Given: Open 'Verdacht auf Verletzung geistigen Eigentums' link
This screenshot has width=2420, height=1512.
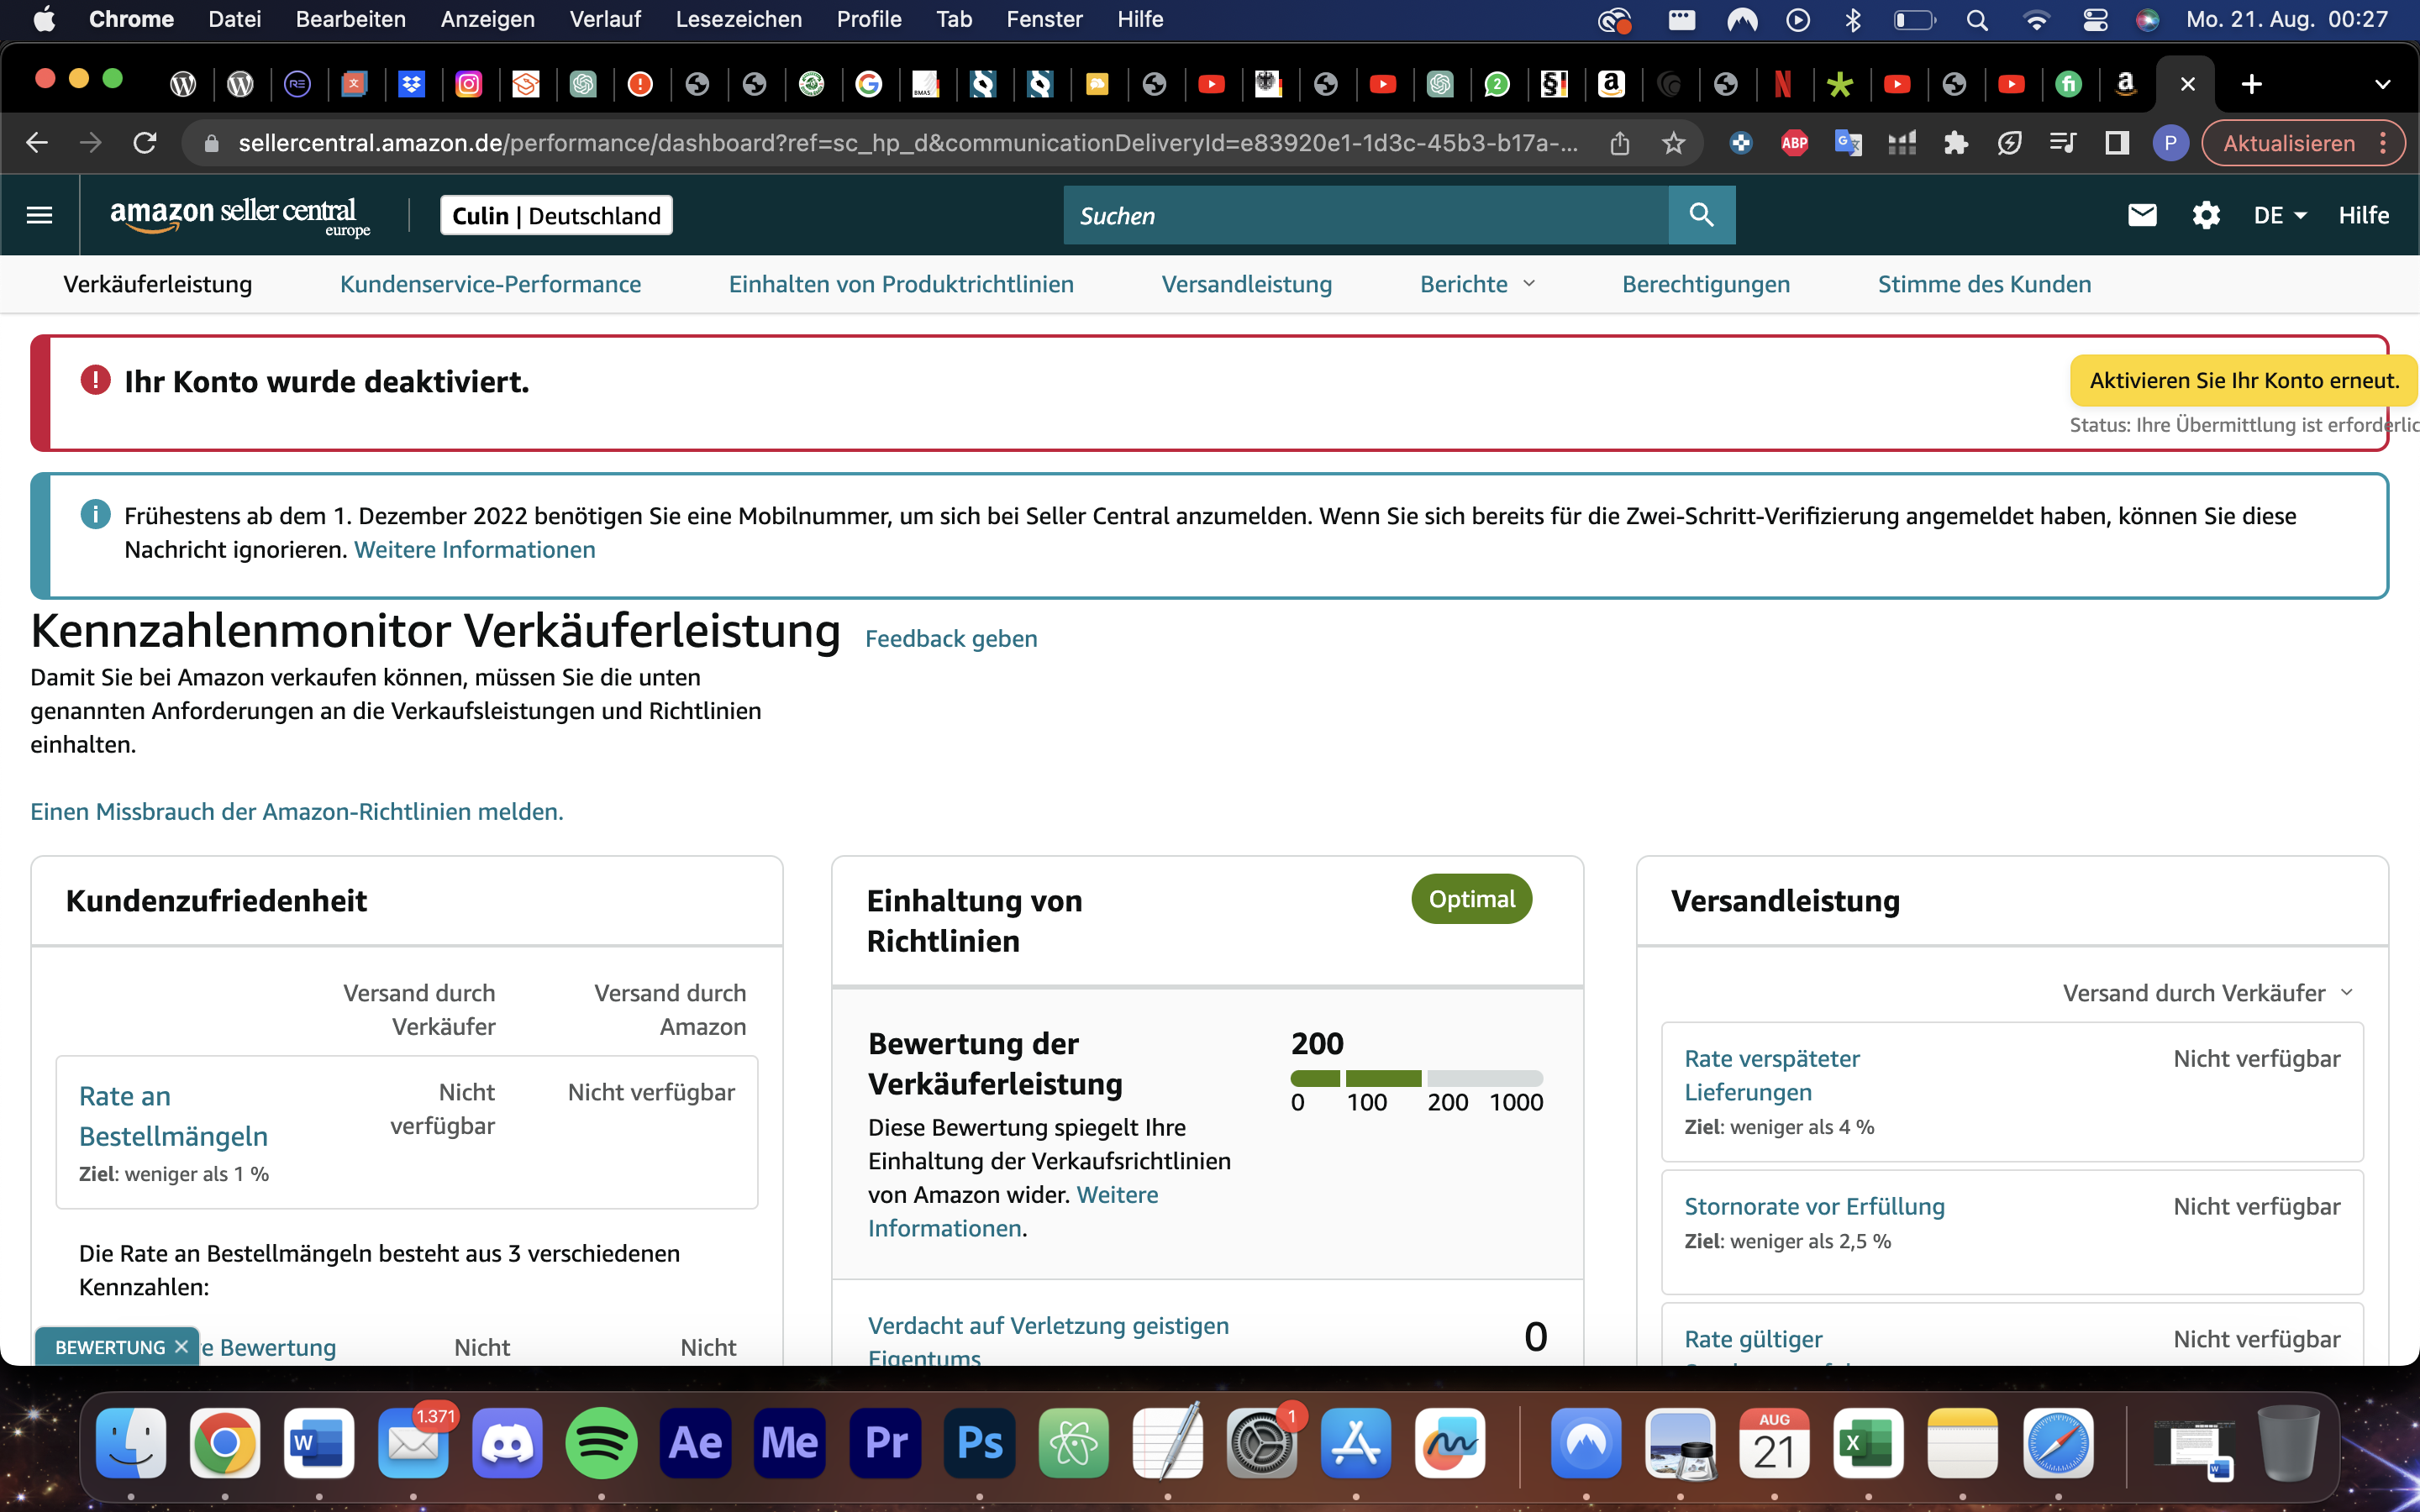Looking at the screenshot, I should point(1048,1340).
